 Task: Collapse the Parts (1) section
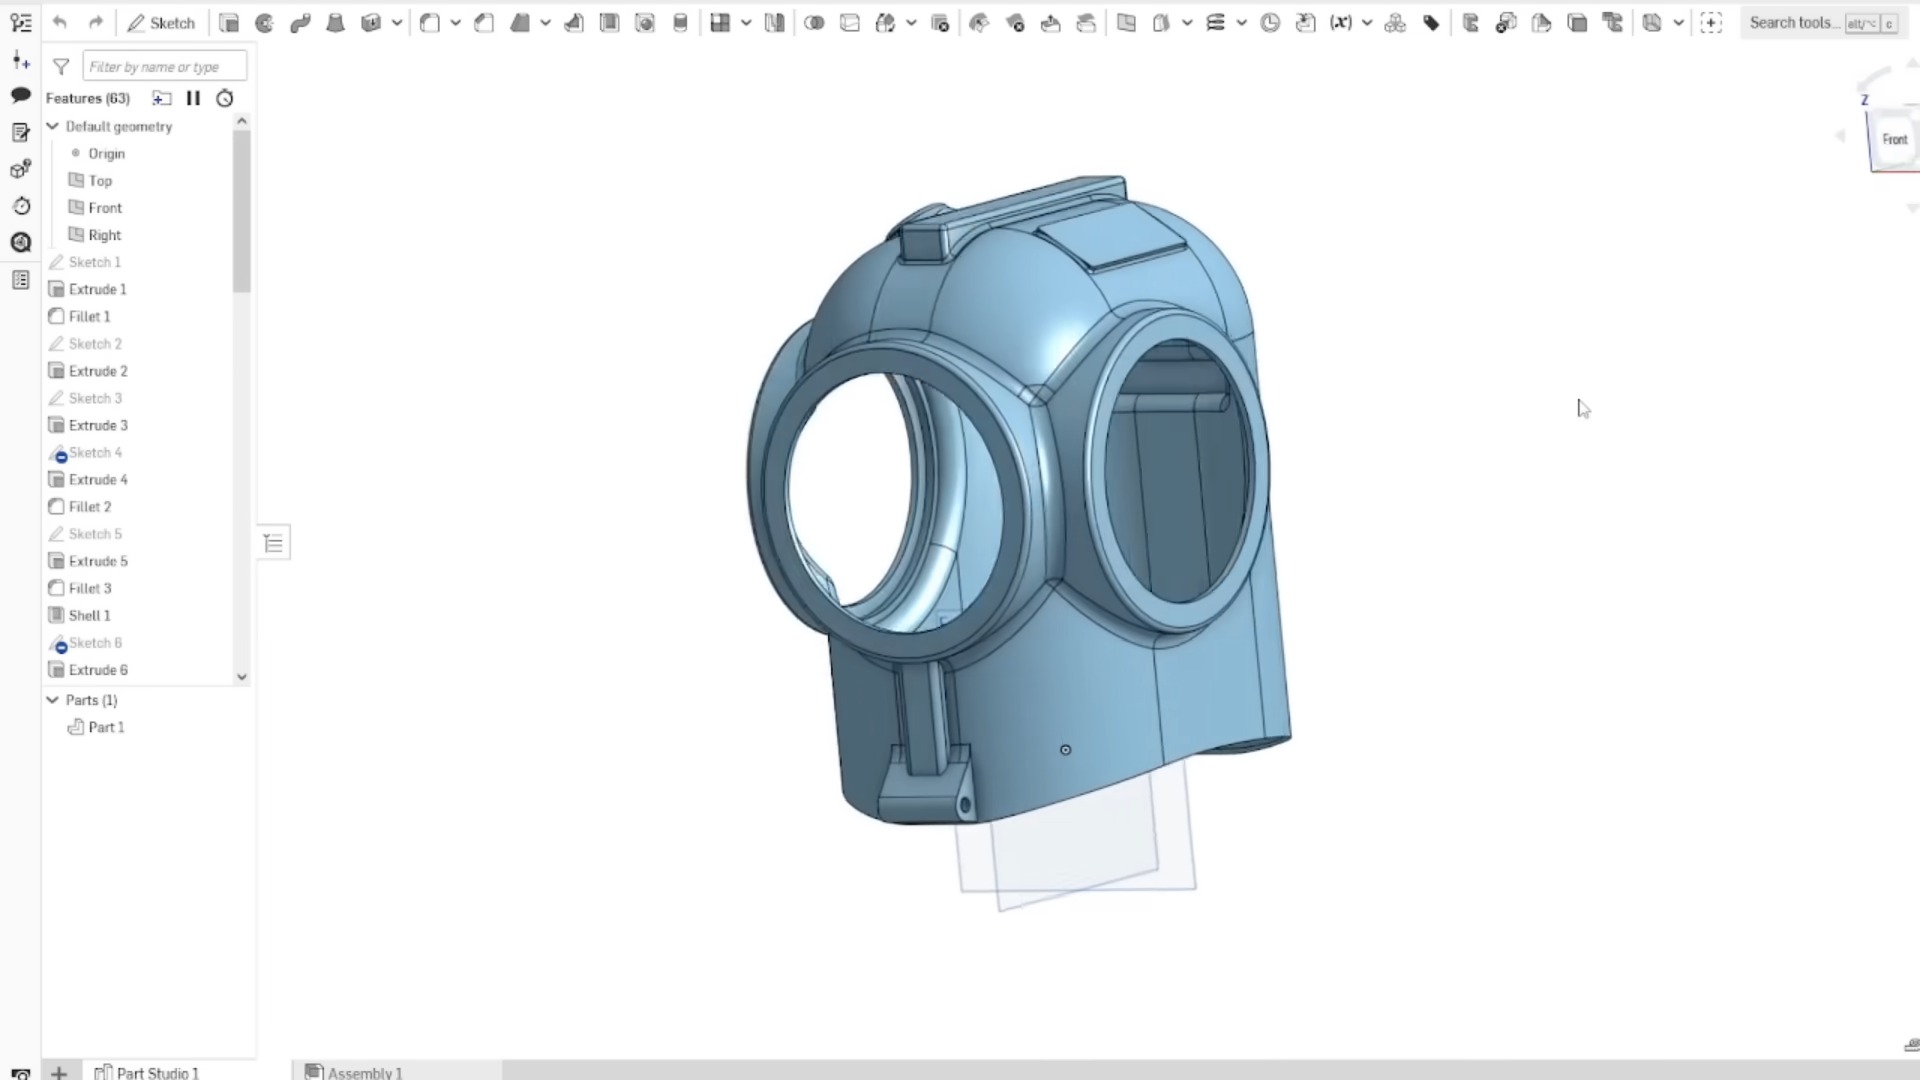pos(53,700)
